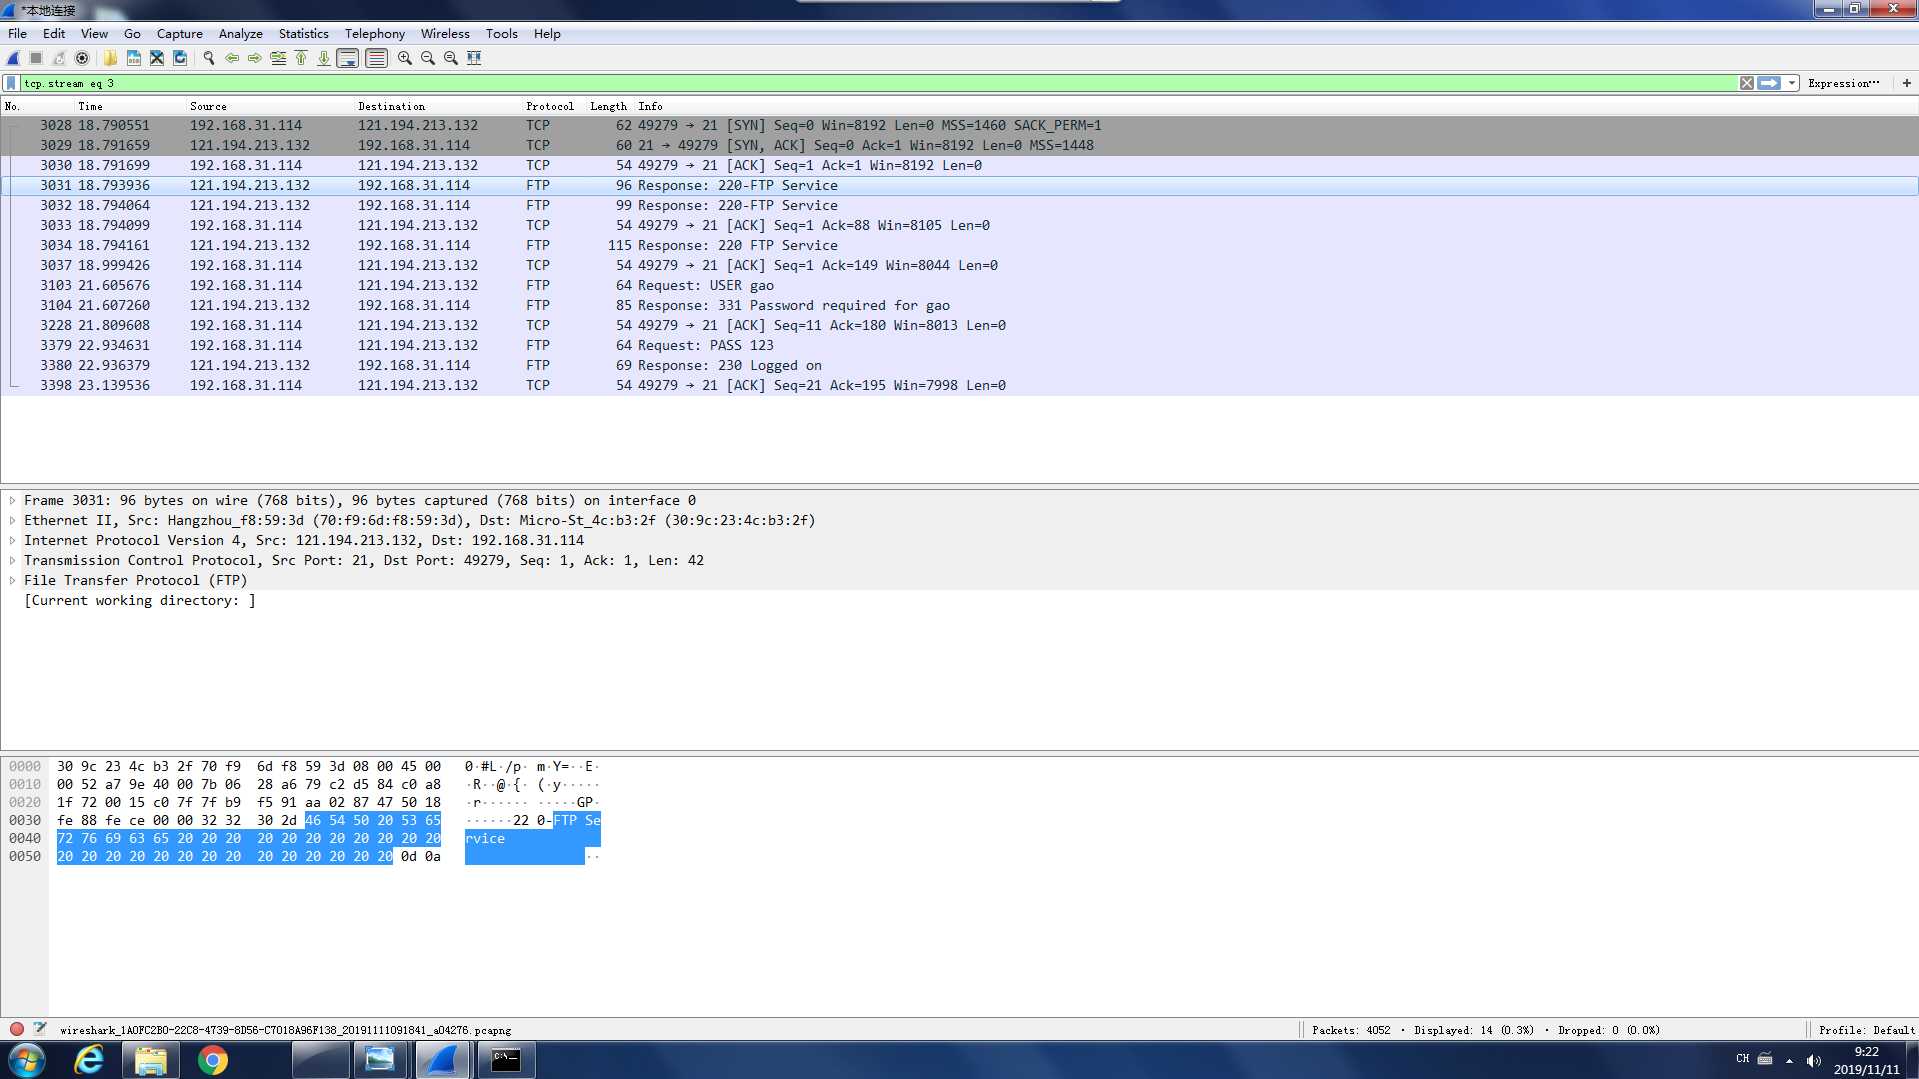Open the Go menu
This screenshot has height=1079, width=1919.
point(132,33)
